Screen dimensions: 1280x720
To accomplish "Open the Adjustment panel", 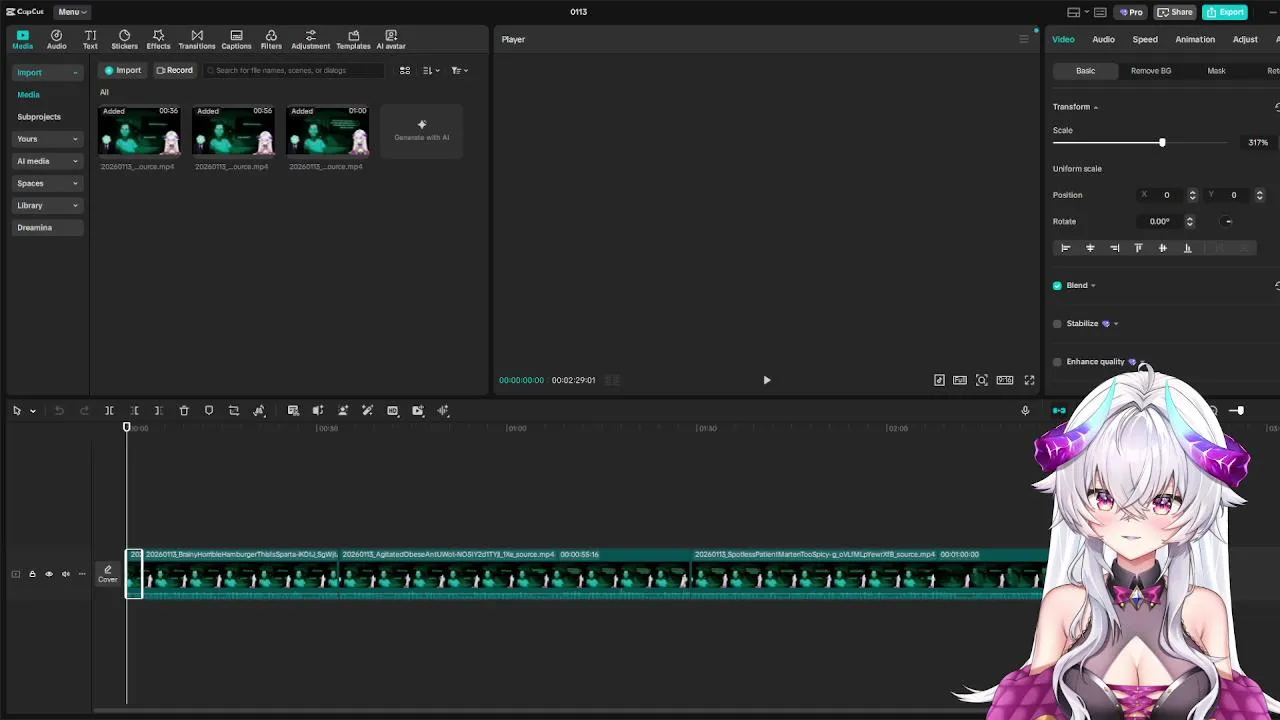I will click(x=310, y=39).
